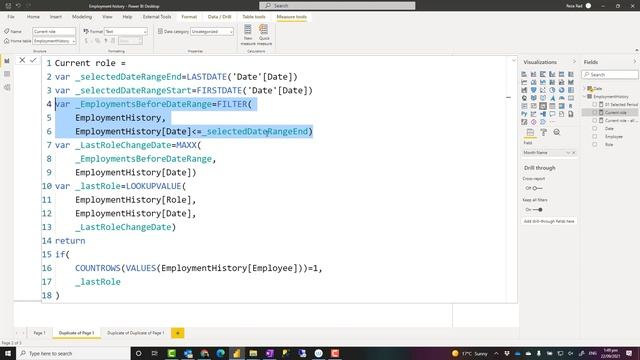Switch to Duplicate of Duplicate of Page 1
This screenshot has width=640, height=360.
136,333
